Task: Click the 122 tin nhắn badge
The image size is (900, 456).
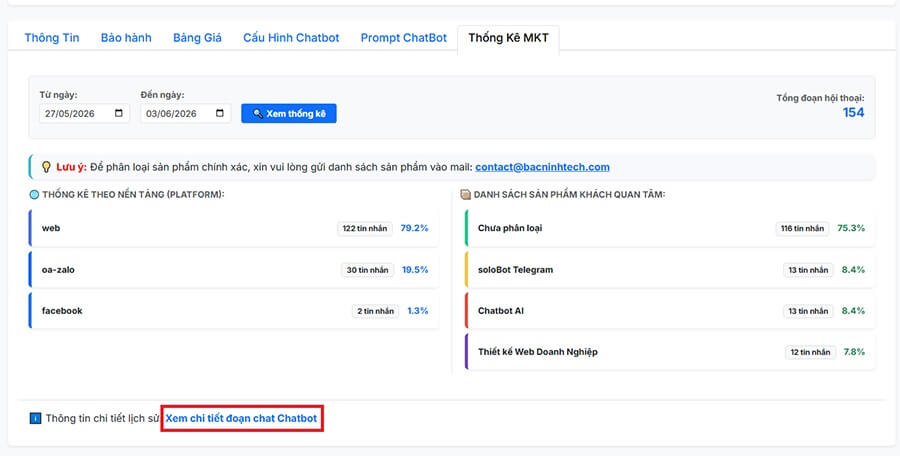Action: click(365, 228)
